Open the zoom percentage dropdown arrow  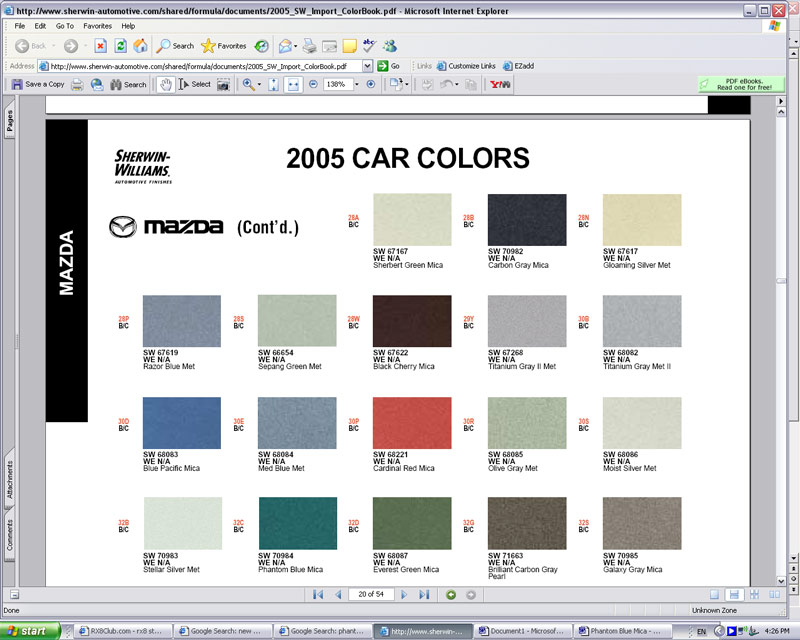(x=357, y=84)
